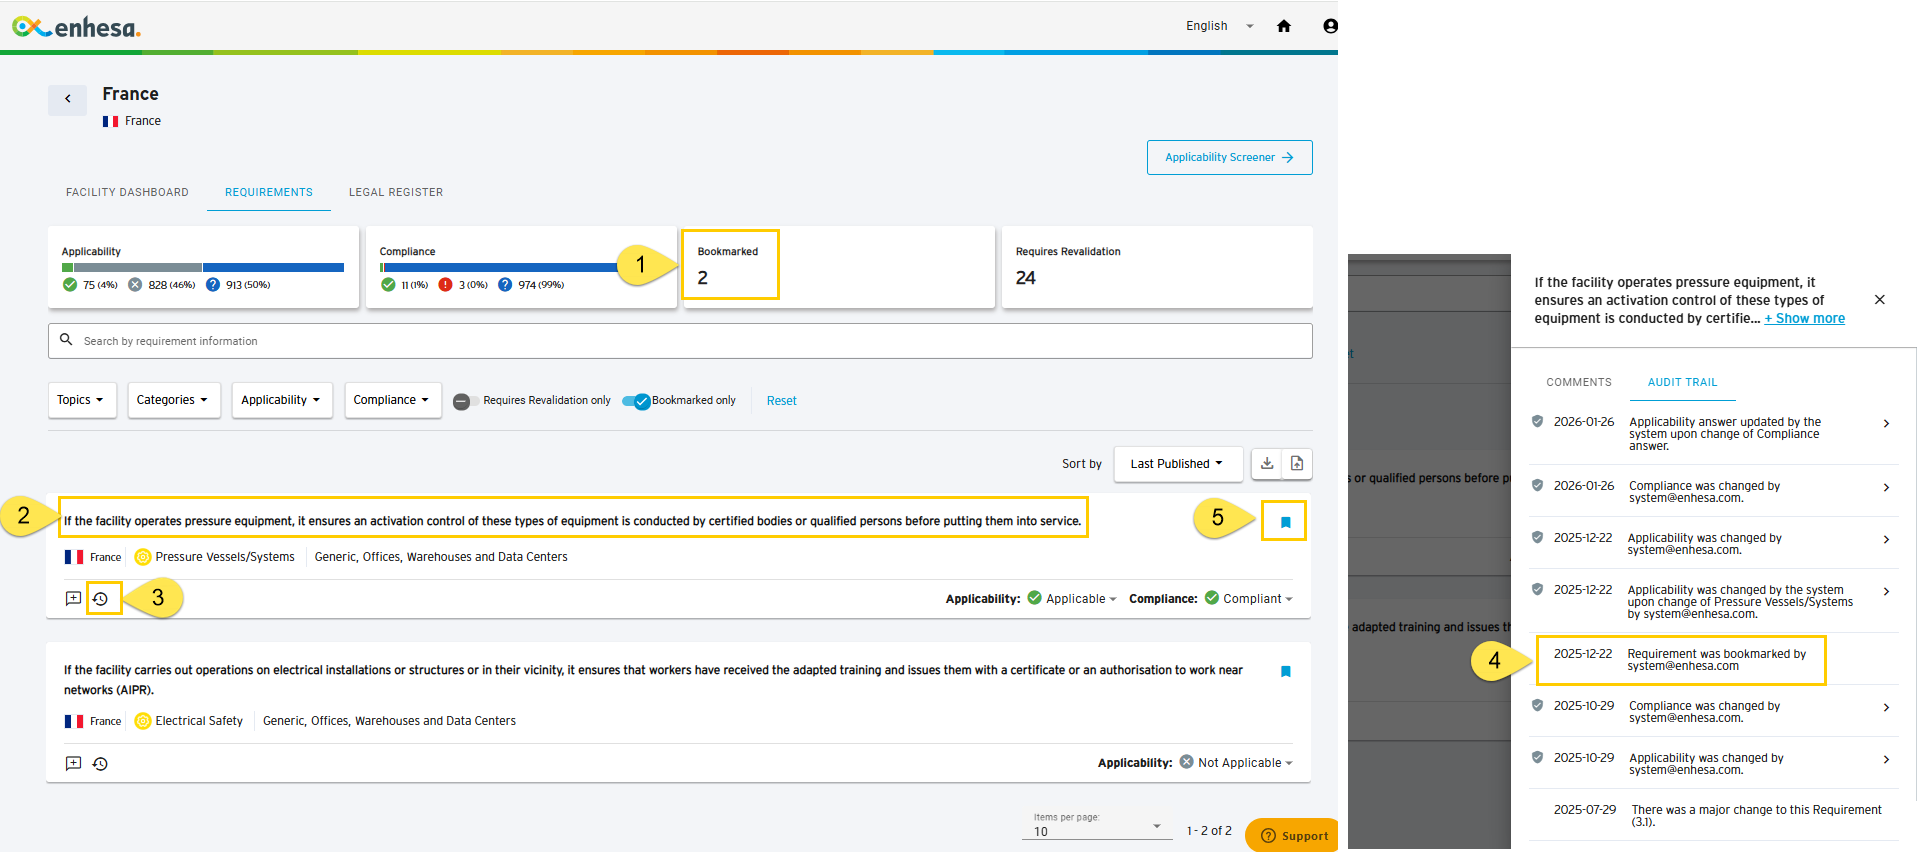Click the back arrow beside France
1920x852 pixels.
[x=67, y=99]
